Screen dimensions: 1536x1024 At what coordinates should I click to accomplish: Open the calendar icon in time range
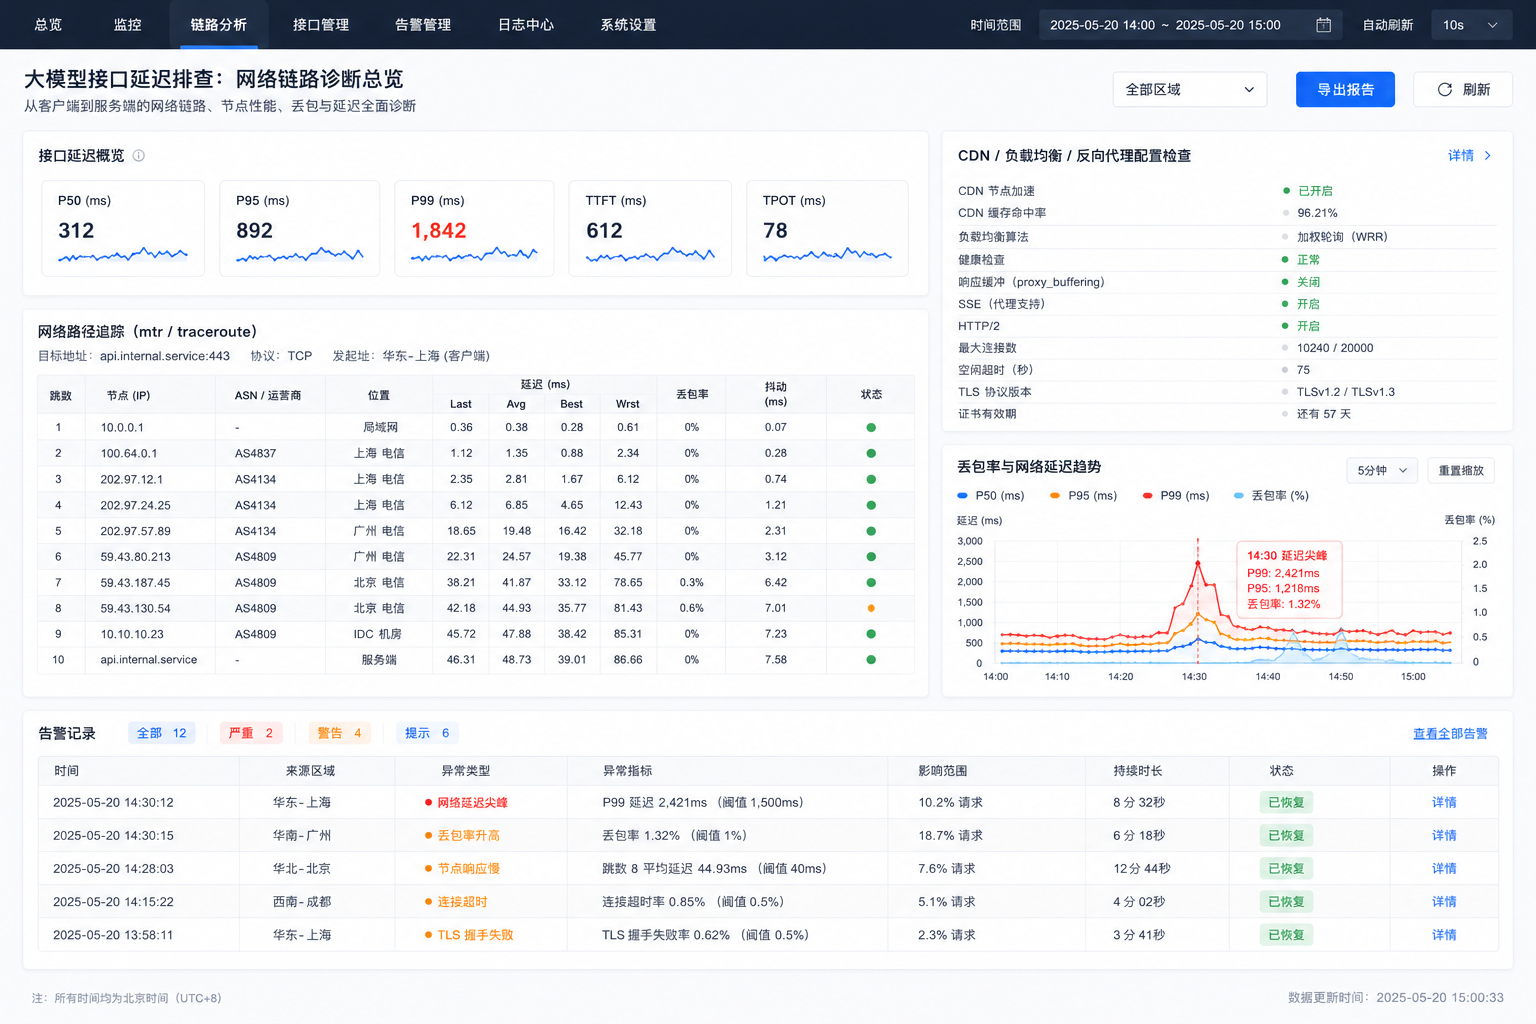pos(1323,25)
